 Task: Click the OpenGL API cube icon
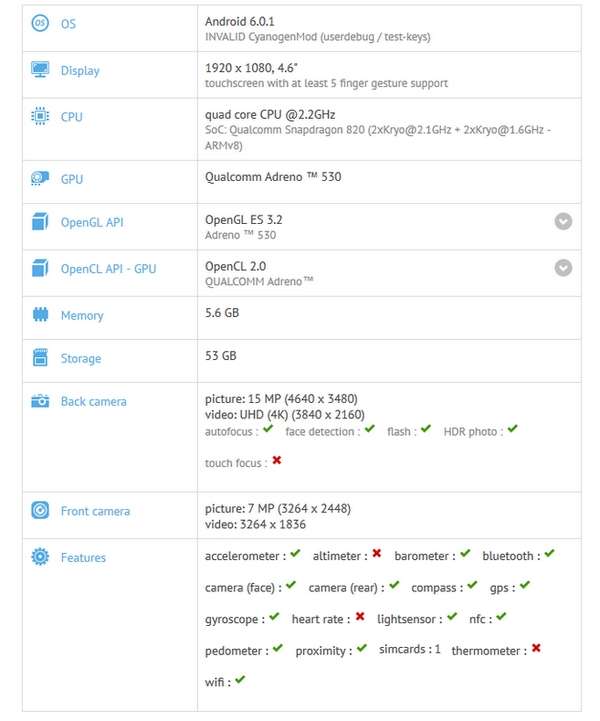coord(40,221)
